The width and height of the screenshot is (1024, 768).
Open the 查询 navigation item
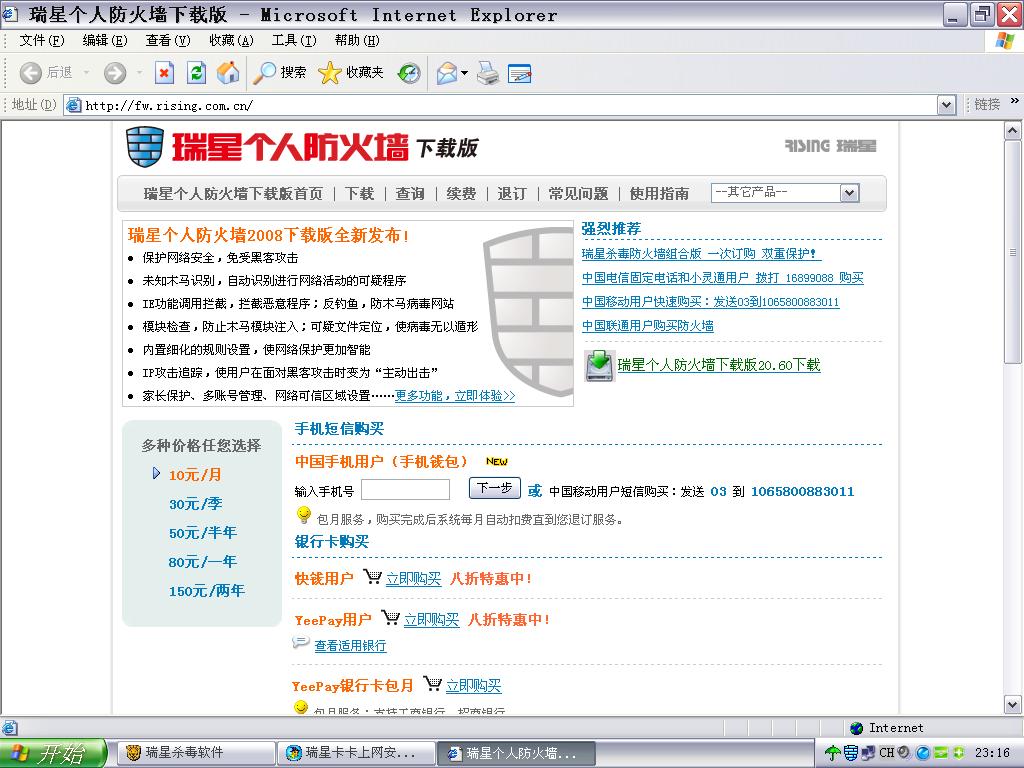pyautogui.click(x=410, y=193)
